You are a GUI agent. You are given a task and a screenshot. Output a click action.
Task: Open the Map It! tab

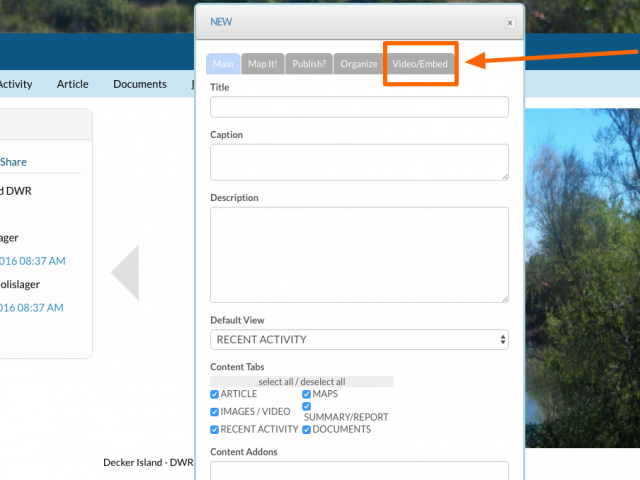tap(262, 64)
